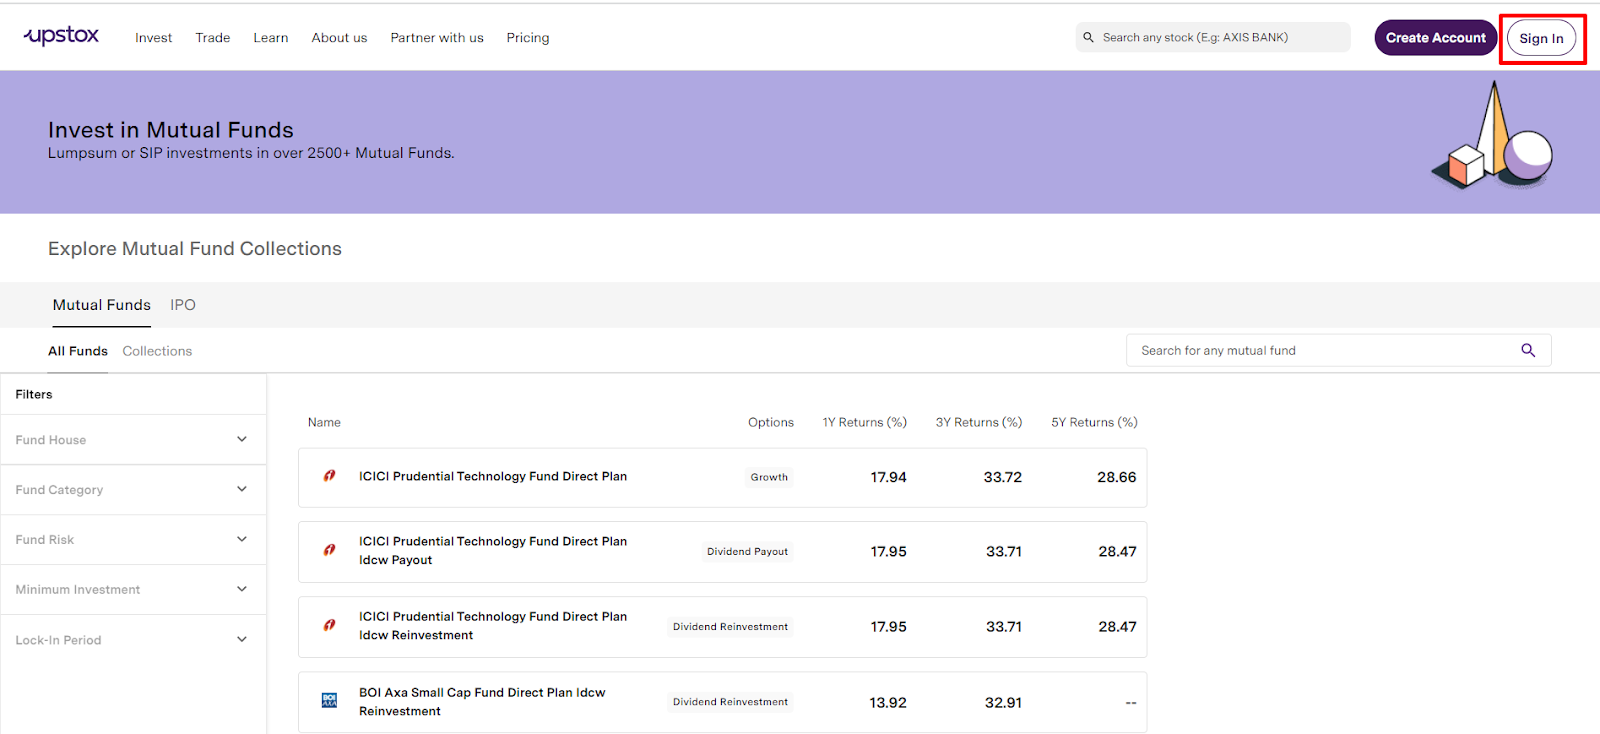Click the Growth option tag
Image resolution: width=1600 pixels, height=734 pixels.
pos(769,477)
